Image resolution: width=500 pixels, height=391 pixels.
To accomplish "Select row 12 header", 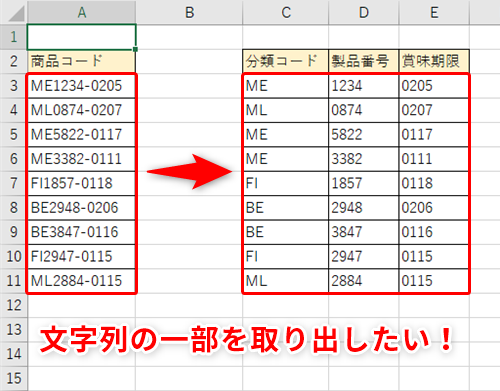I will pos(14,305).
